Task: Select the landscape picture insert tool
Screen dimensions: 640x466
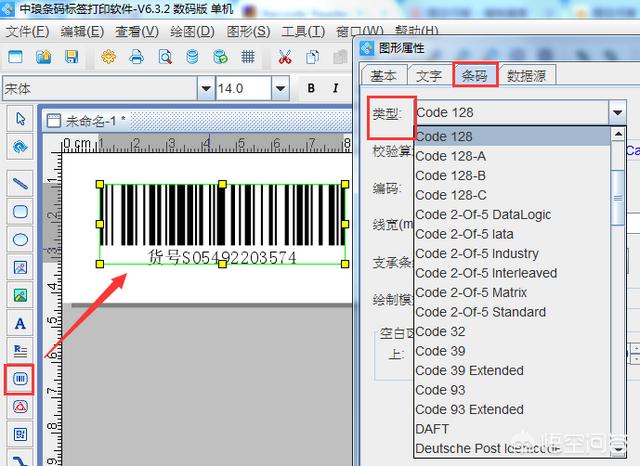Action: (x=20, y=295)
